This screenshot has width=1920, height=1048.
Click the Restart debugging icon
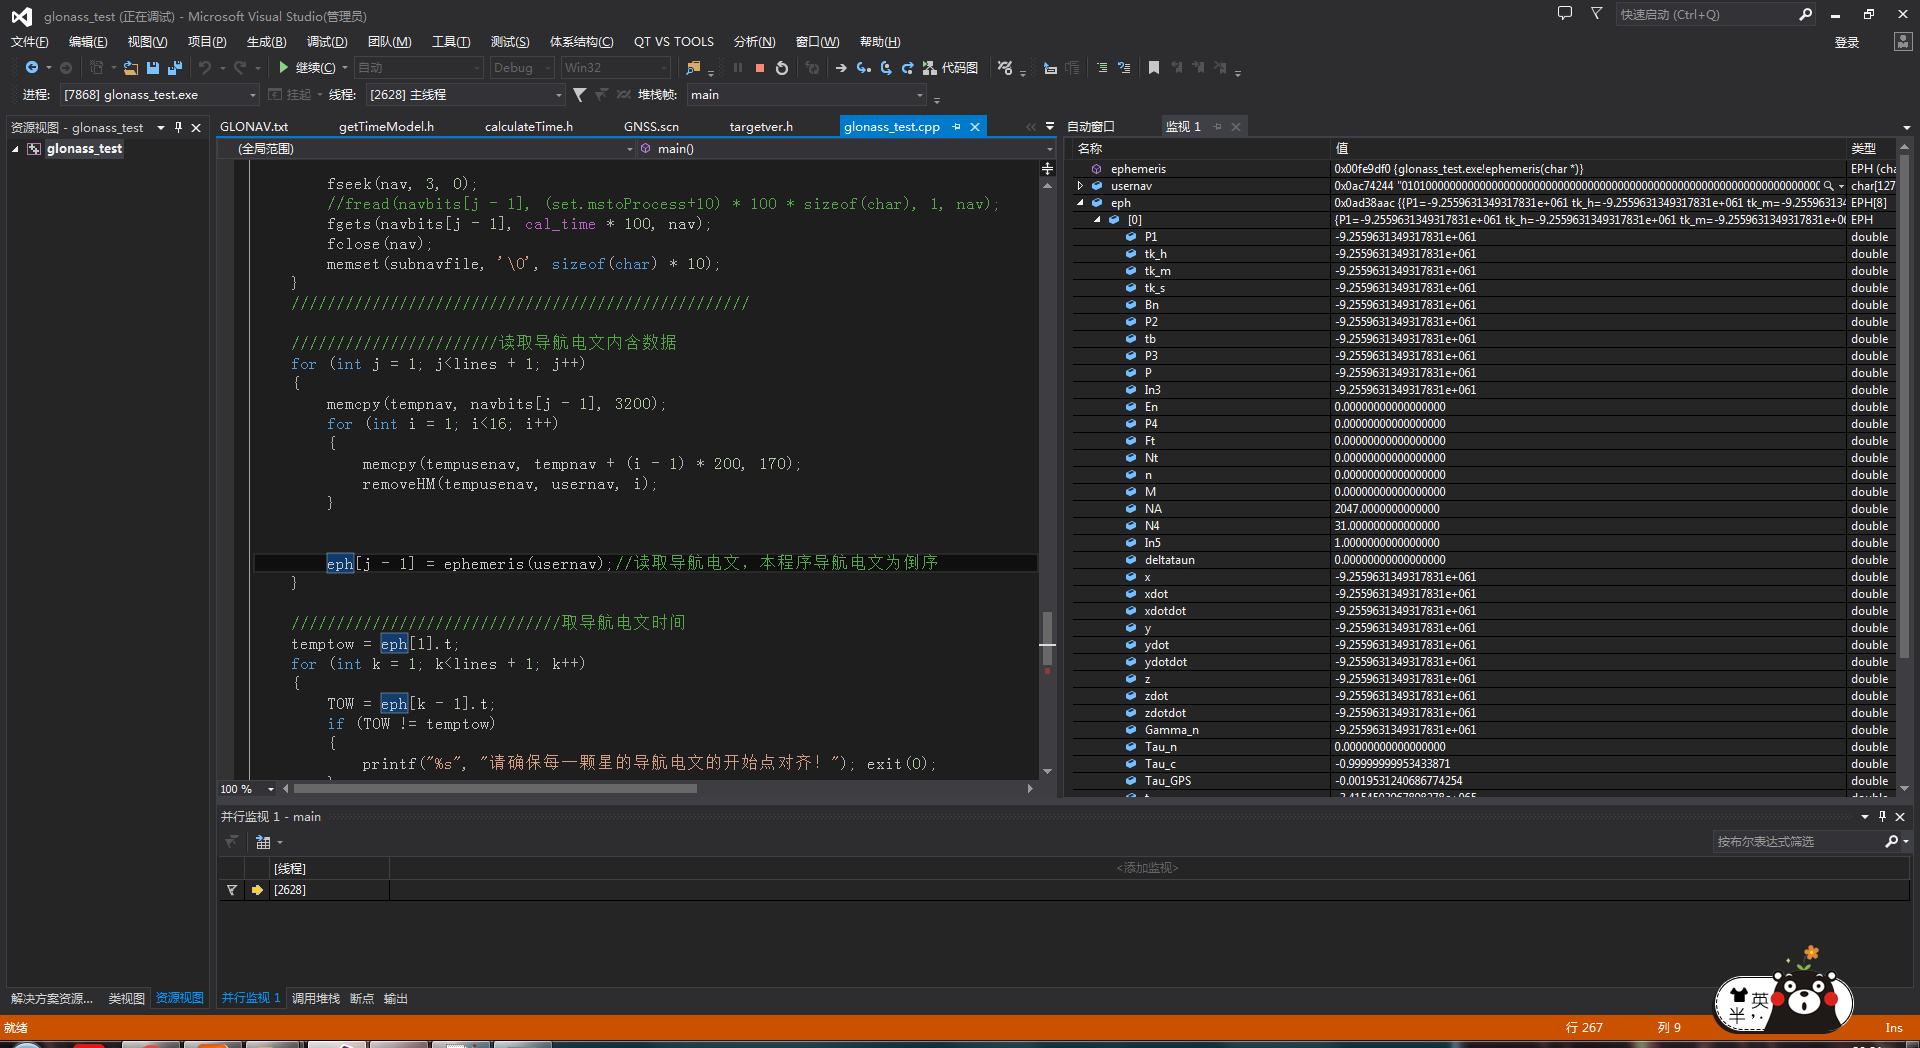click(x=782, y=68)
